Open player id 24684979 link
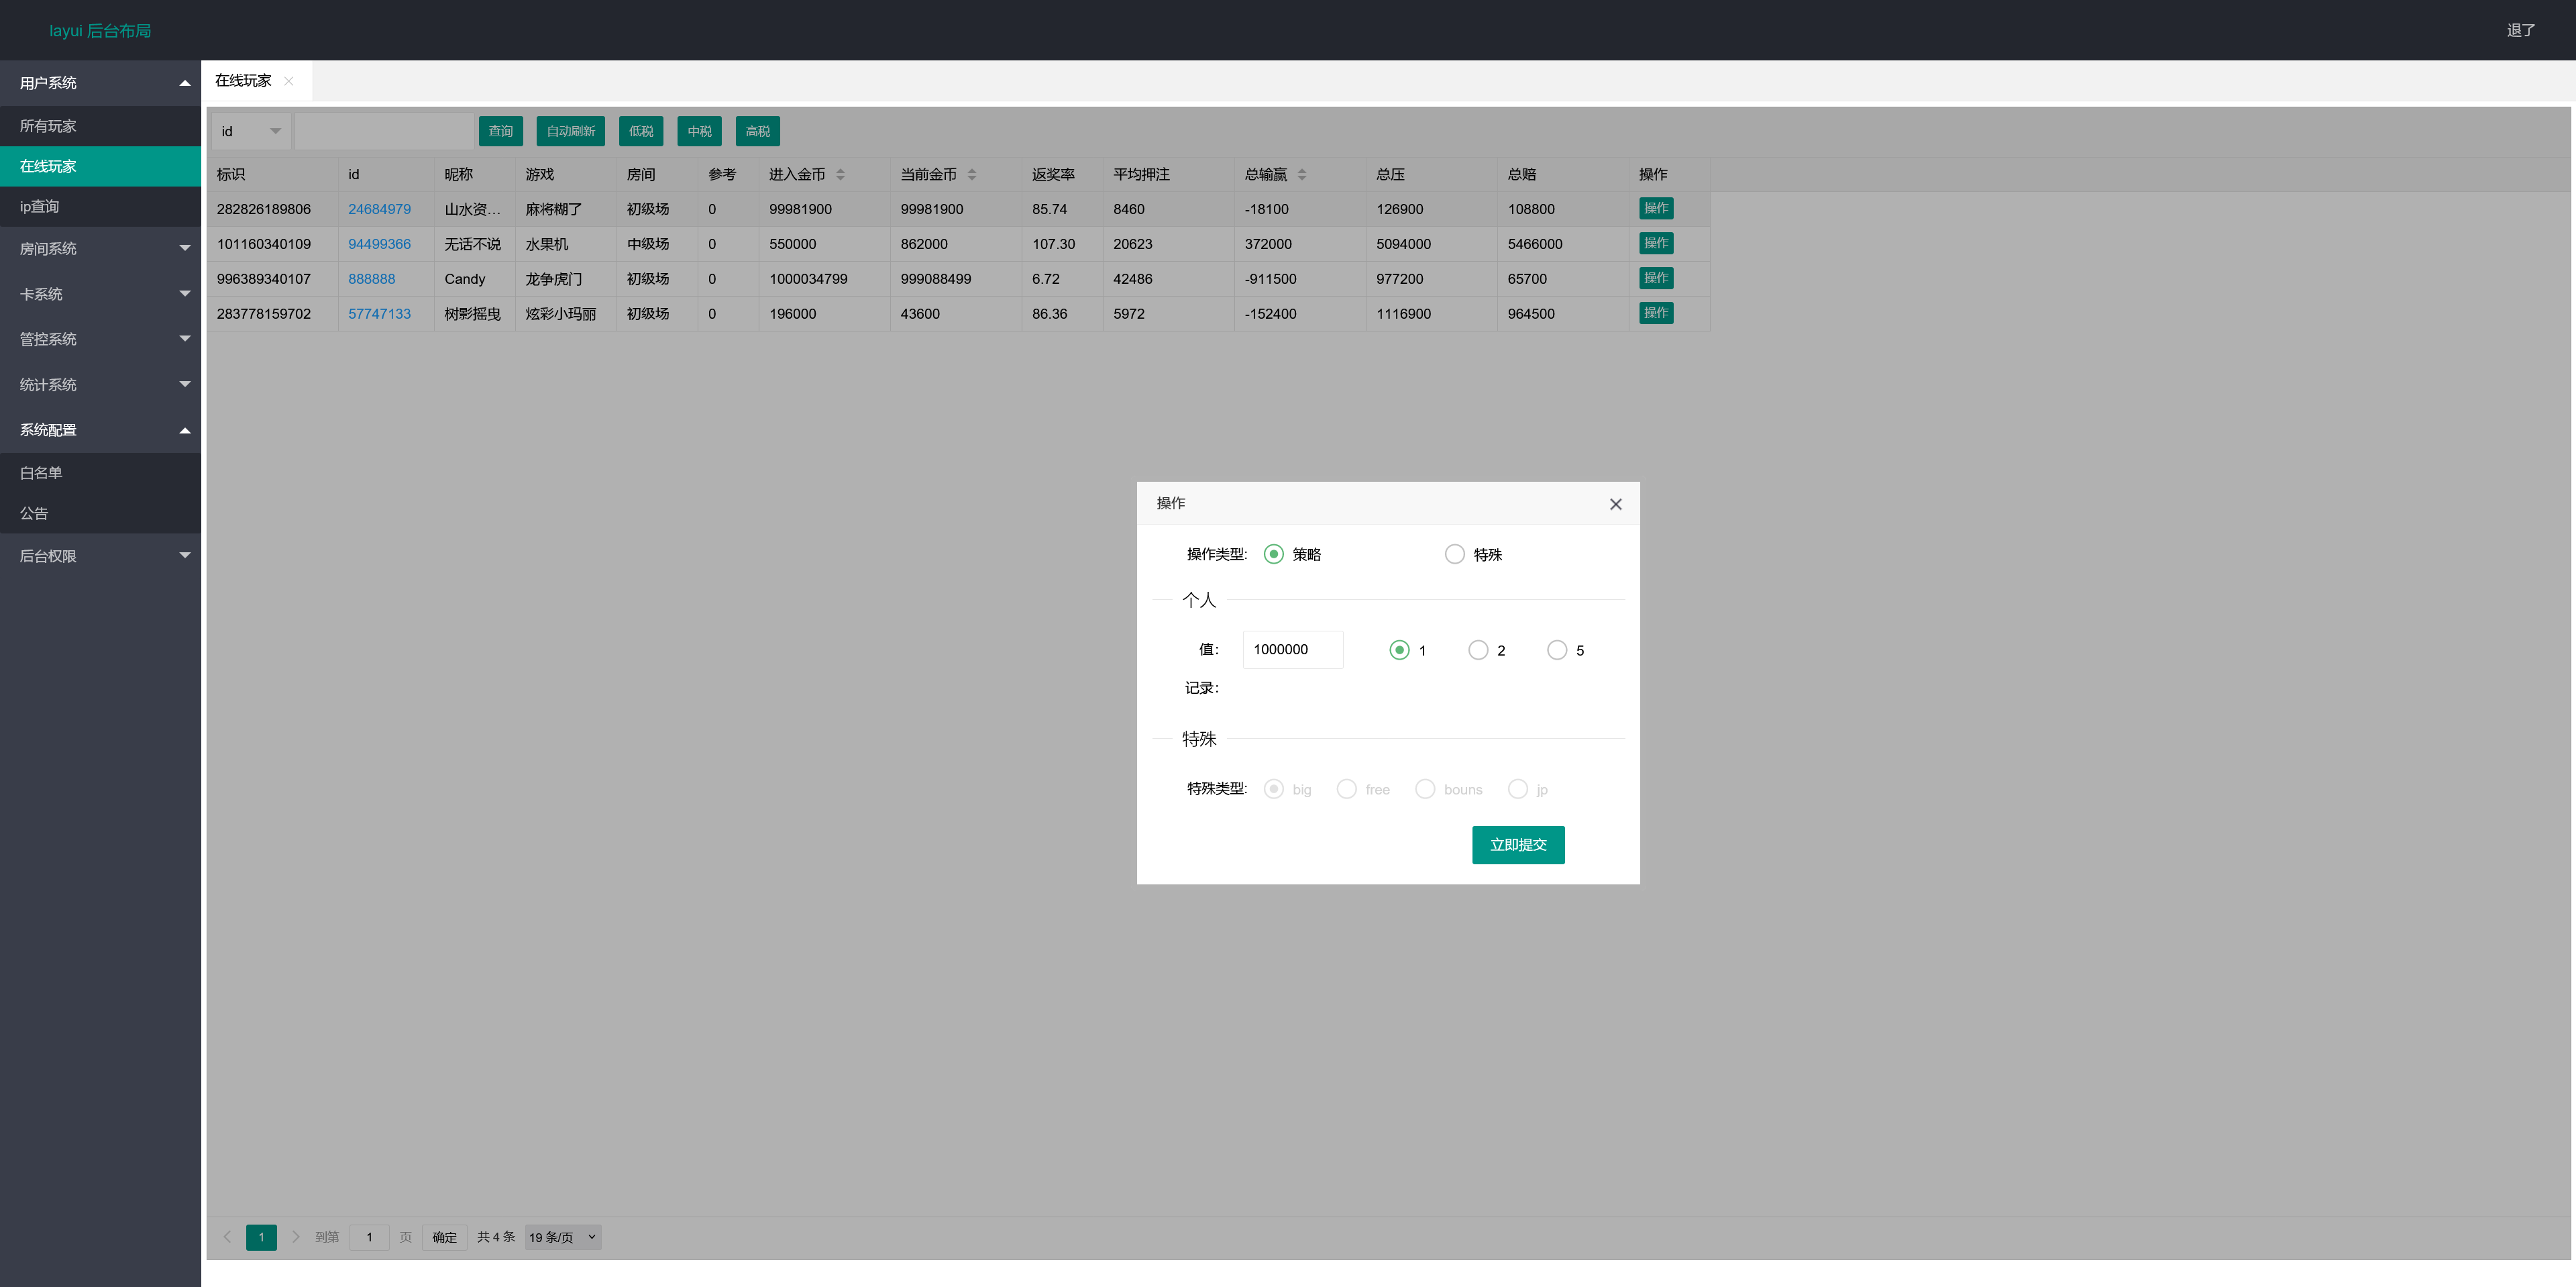This screenshot has width=2576, height=1287. coord(379,209)
